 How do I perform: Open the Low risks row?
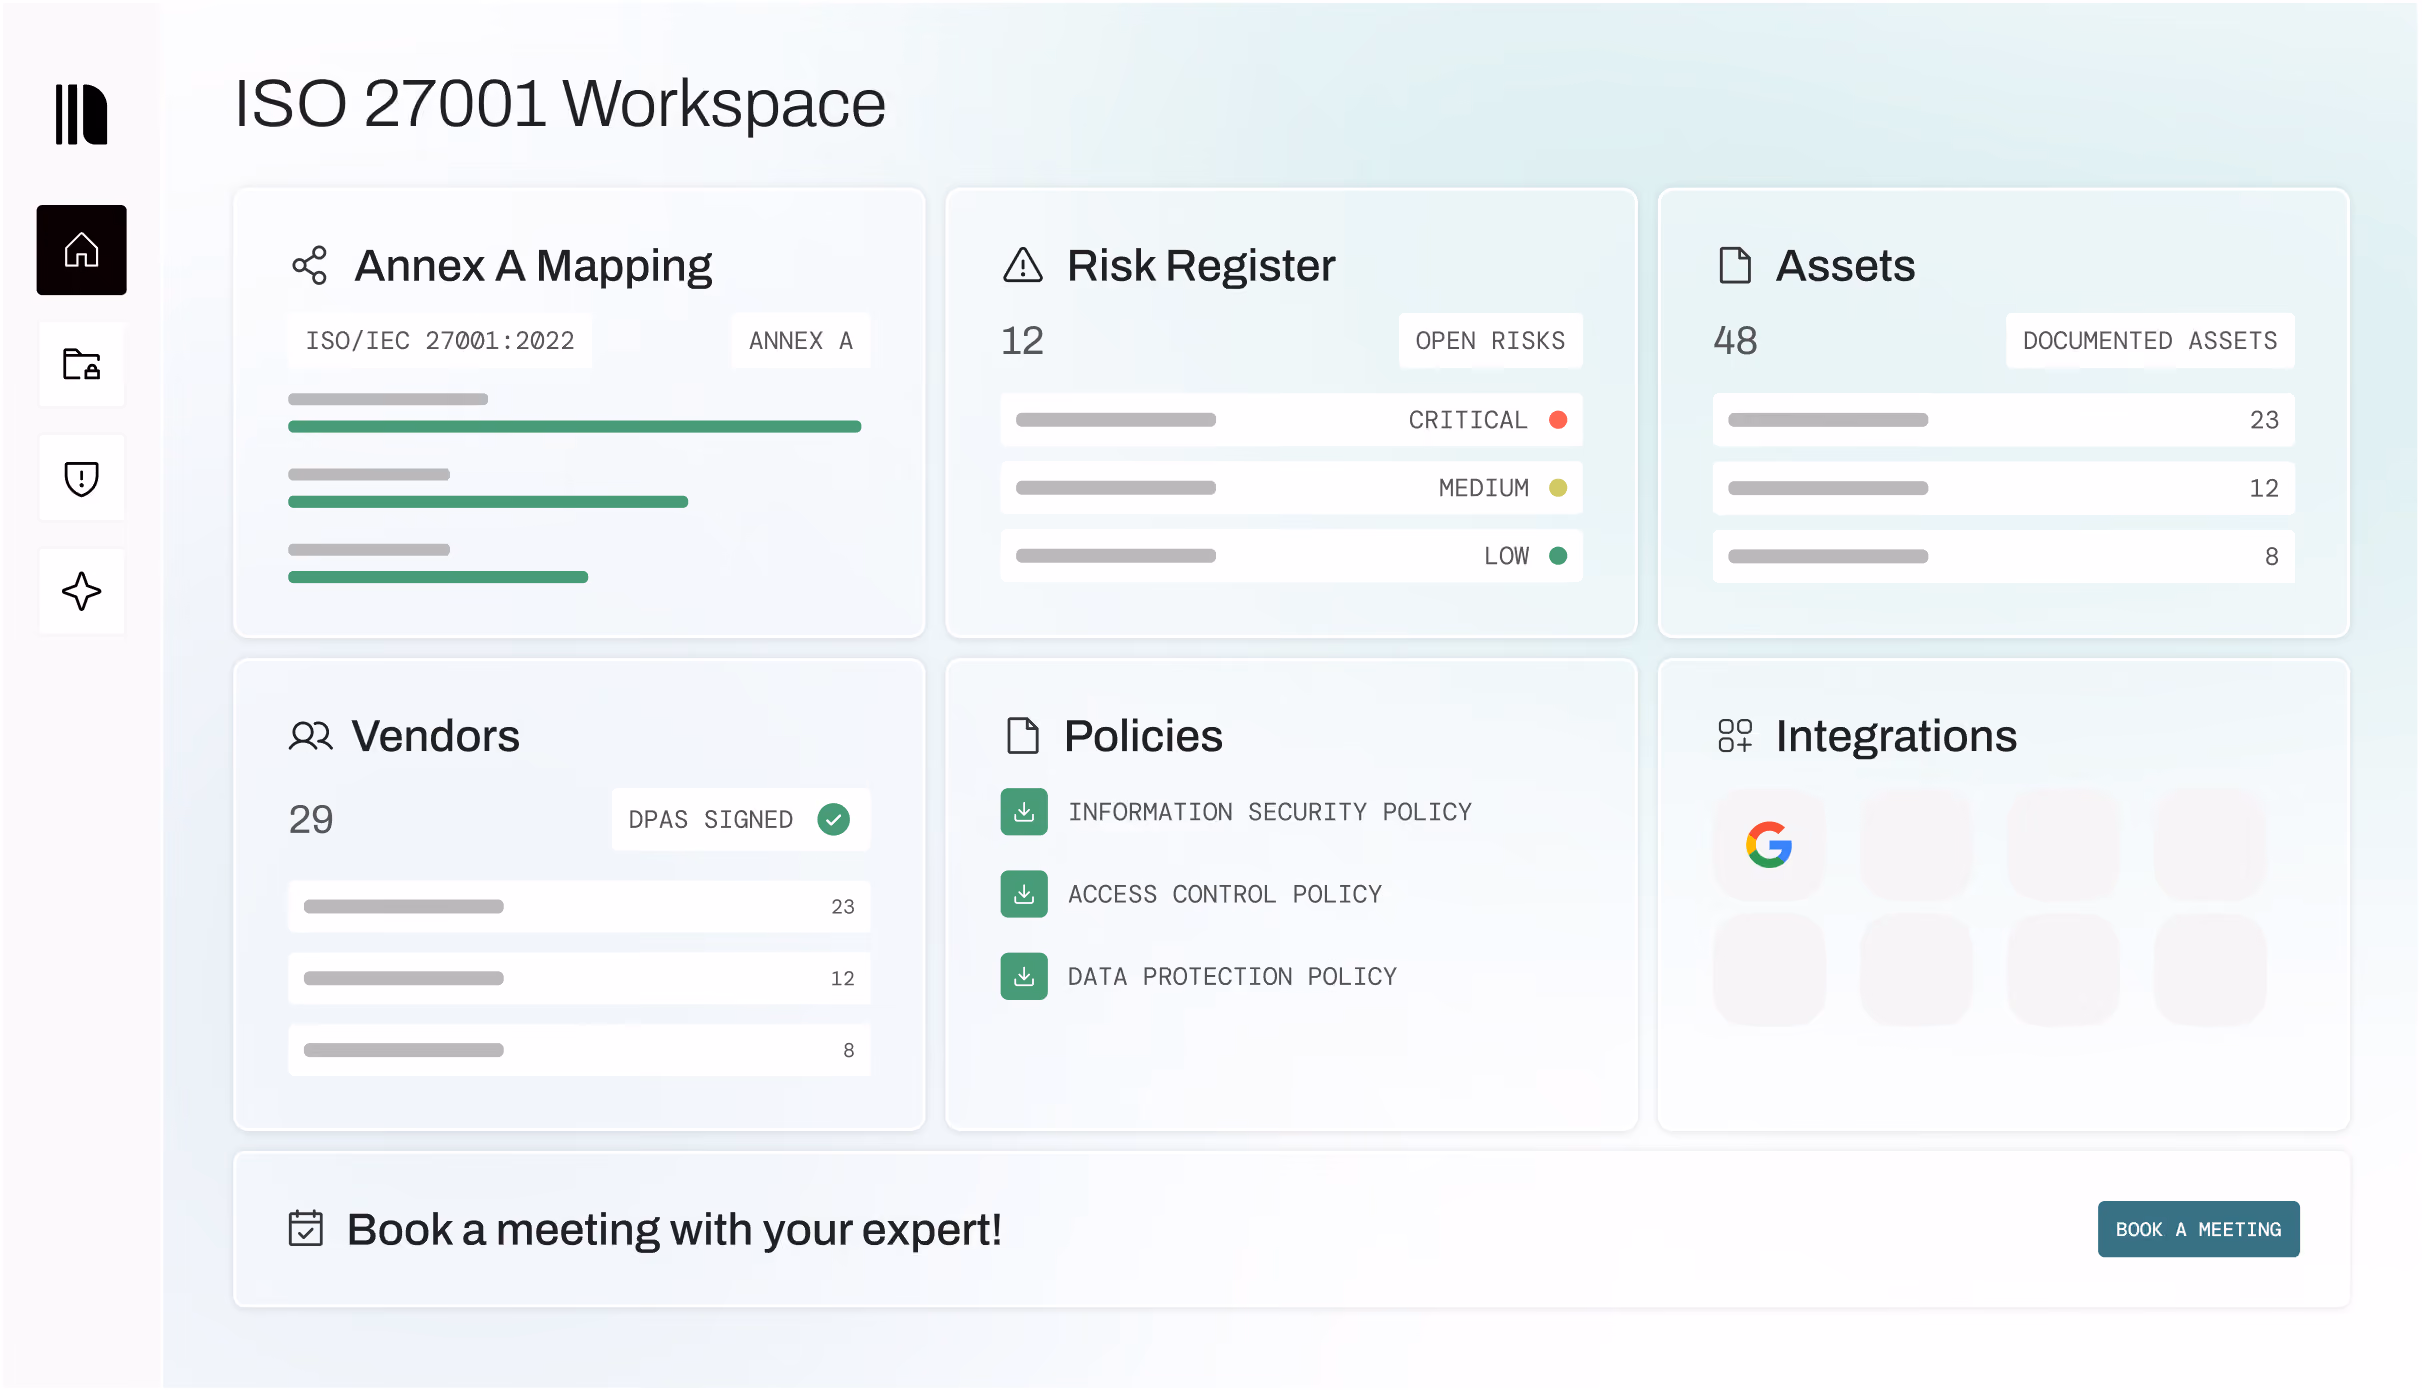1291,556
